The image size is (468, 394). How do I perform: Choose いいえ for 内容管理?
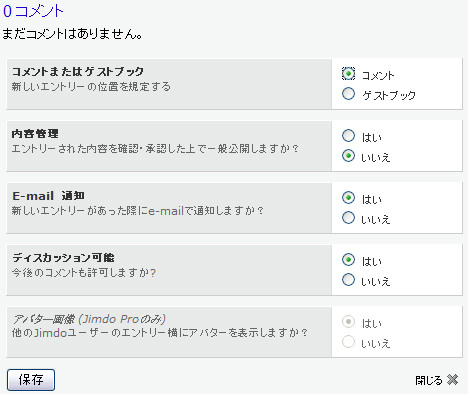[348, 156]
